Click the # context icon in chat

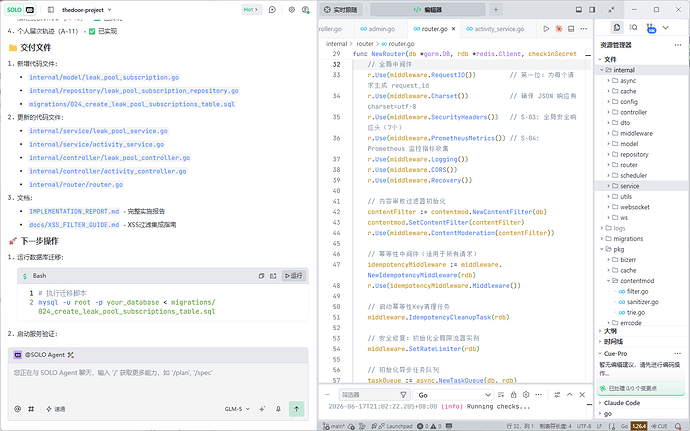(31, 409)
